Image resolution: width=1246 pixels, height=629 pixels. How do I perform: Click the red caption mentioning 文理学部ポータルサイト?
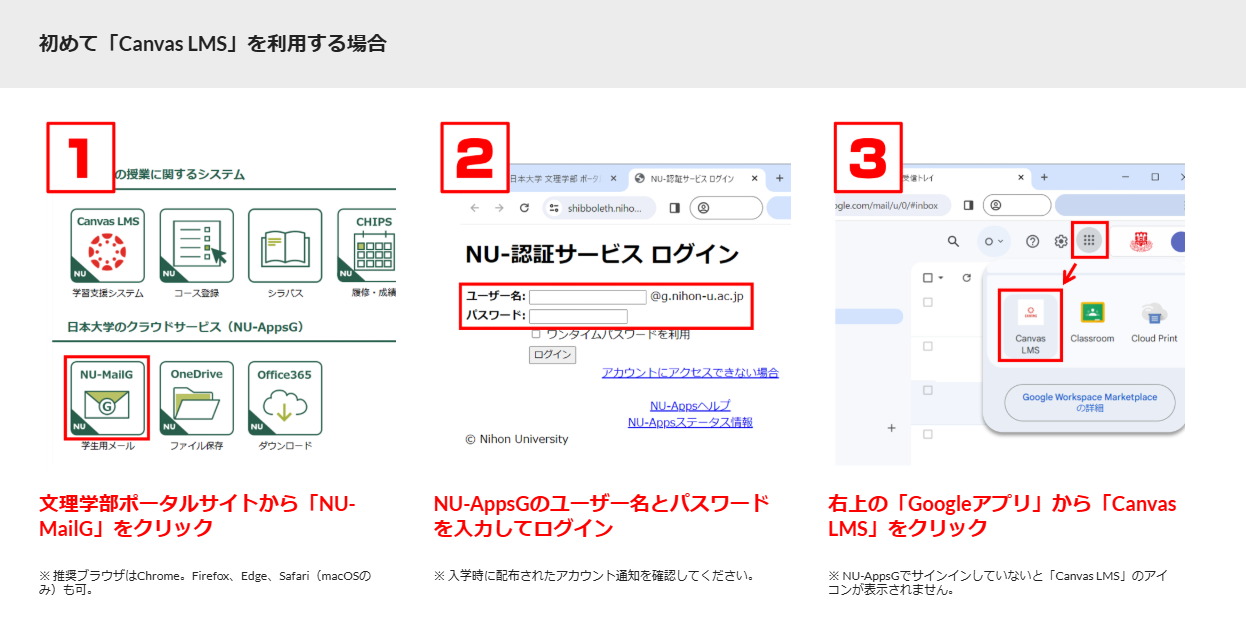(197, 515)
